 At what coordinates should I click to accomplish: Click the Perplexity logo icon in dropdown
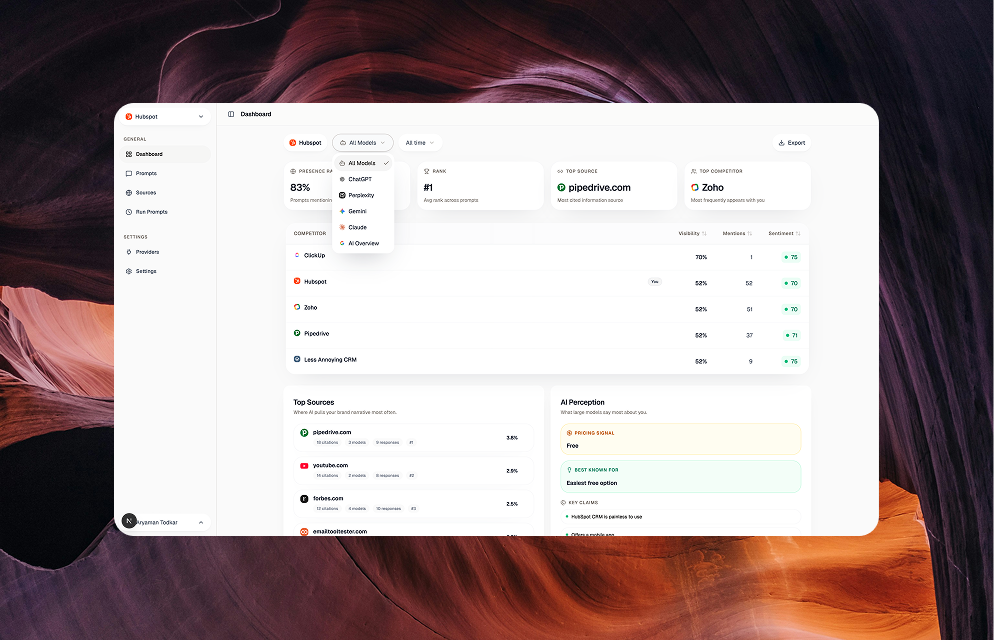coord(342,195)
